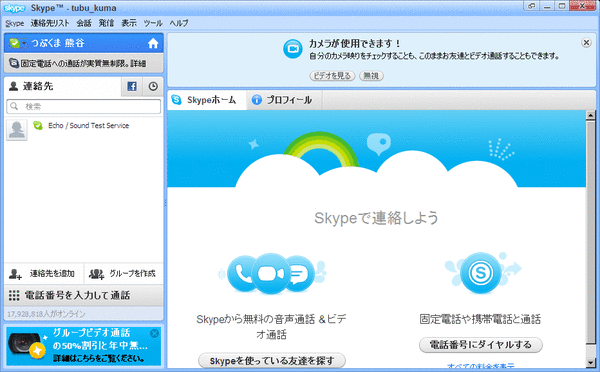The width and height of the screenshot is (600, 372).
Task: Open the ヘルプ menu
Action: 179,23
